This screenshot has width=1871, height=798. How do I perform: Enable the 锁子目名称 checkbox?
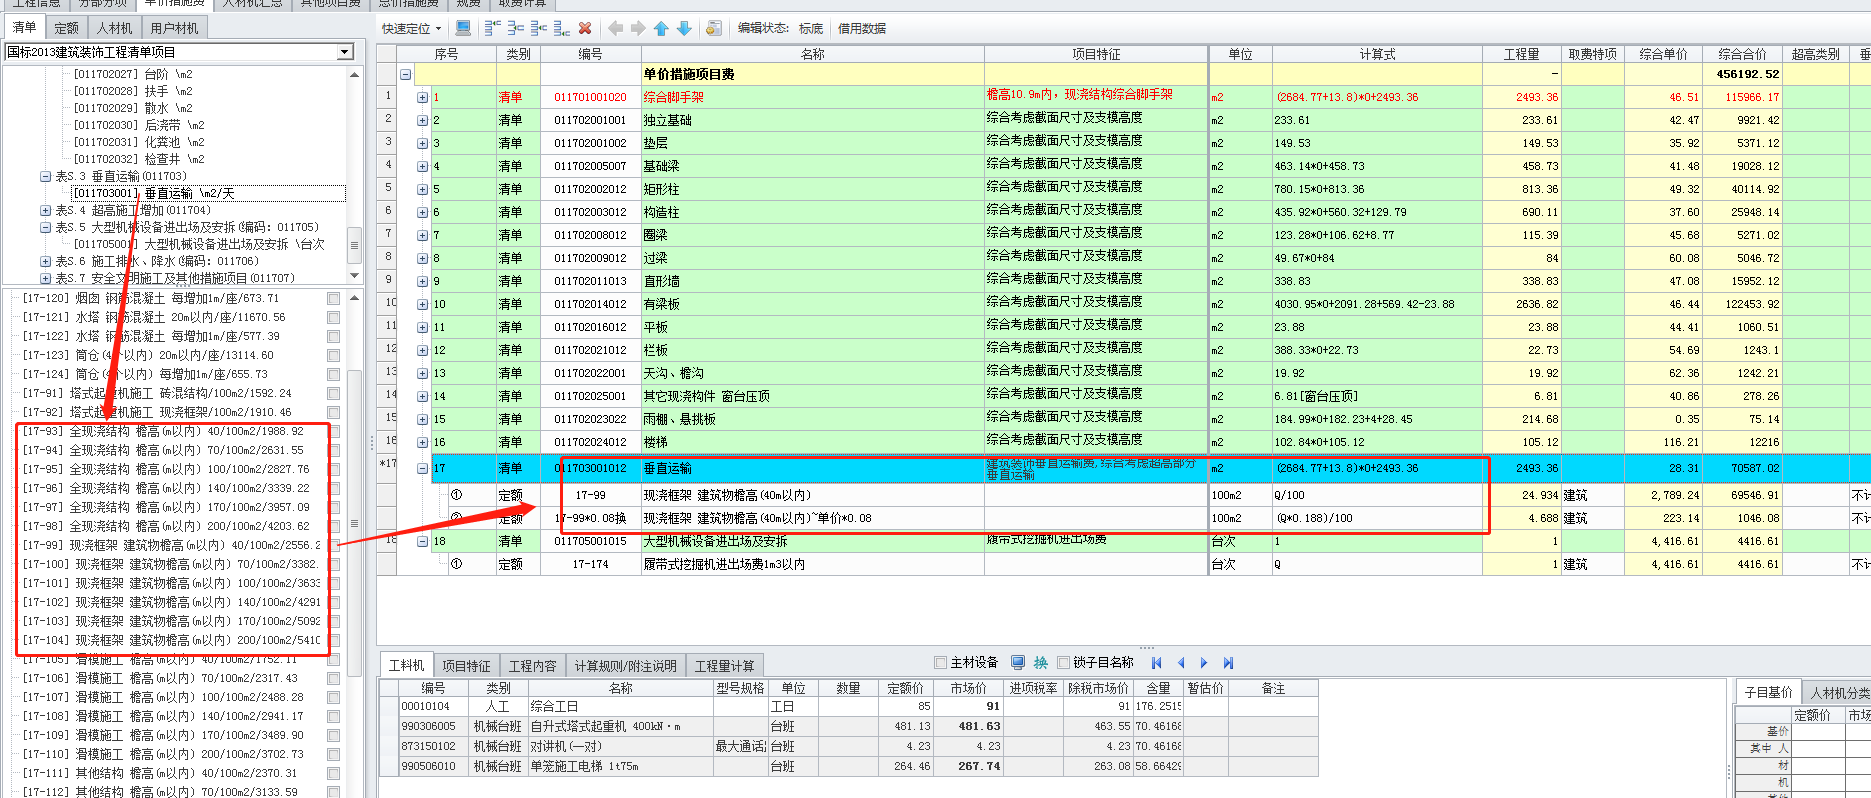(1063, 662)
